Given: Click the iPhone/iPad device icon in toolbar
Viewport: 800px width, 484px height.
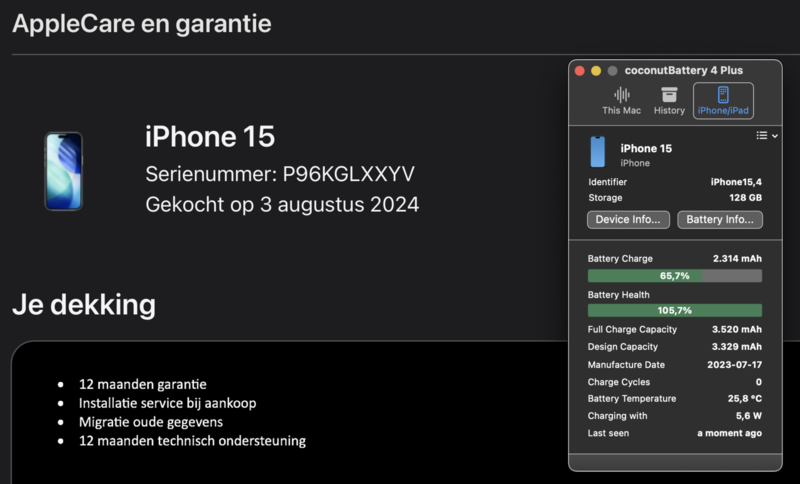Looking at the screenshot, I should 723,94.
